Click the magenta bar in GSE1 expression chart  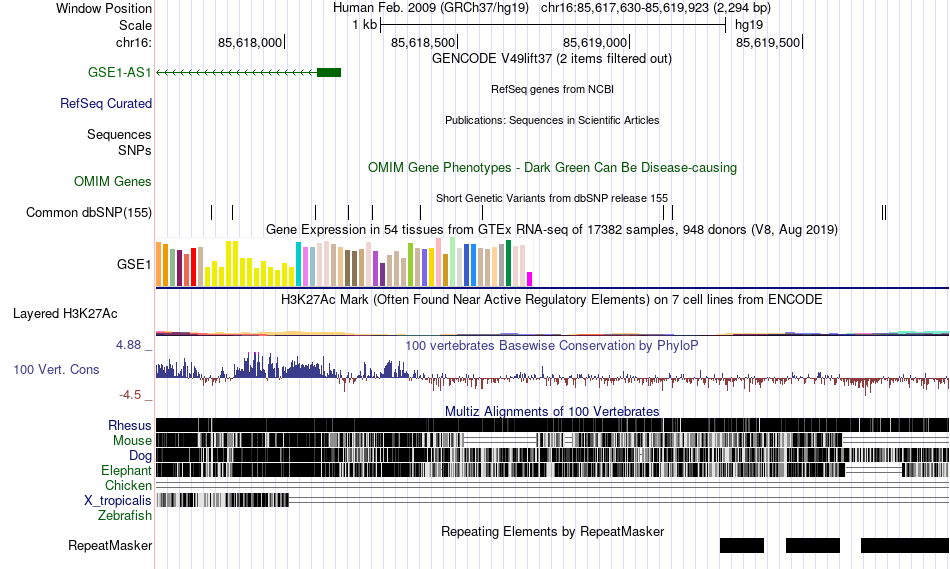(x=530, y=279)
